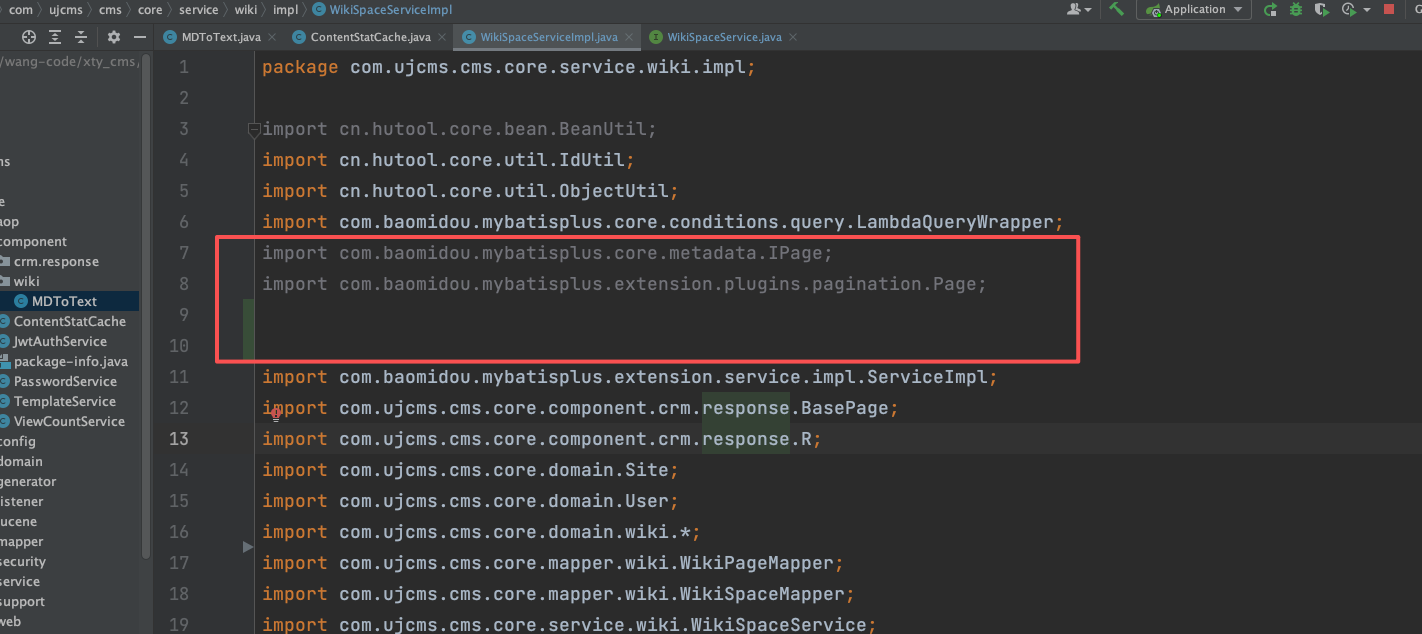The image size is (1422, 634).
Task: Run with profiler clock icon
Action: 1347,10
